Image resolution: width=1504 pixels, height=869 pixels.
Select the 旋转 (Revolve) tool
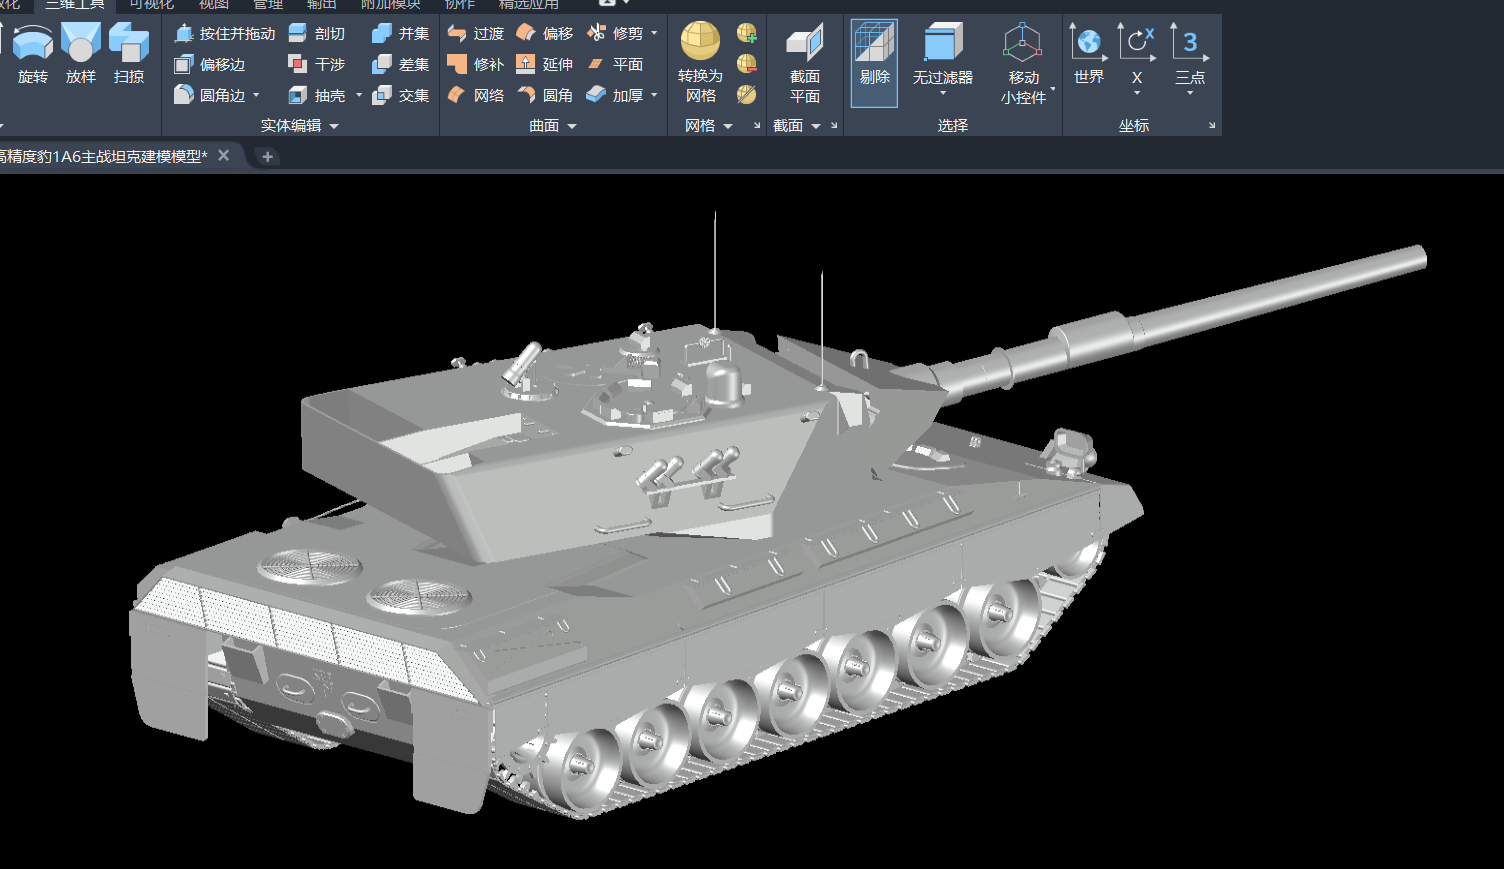(x=32, y=56)
